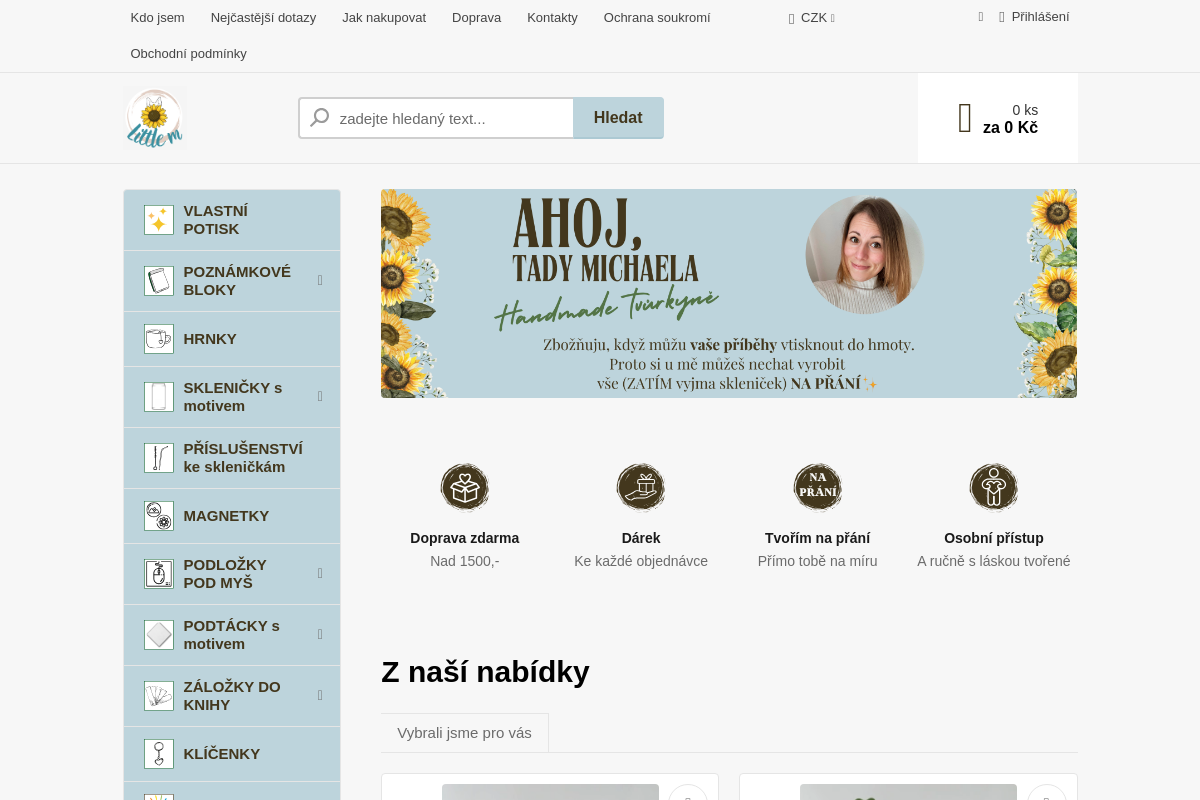Click the Klíčenky keychain icon
Viewport: 1200px width, 800px height.
pos(158,754)
